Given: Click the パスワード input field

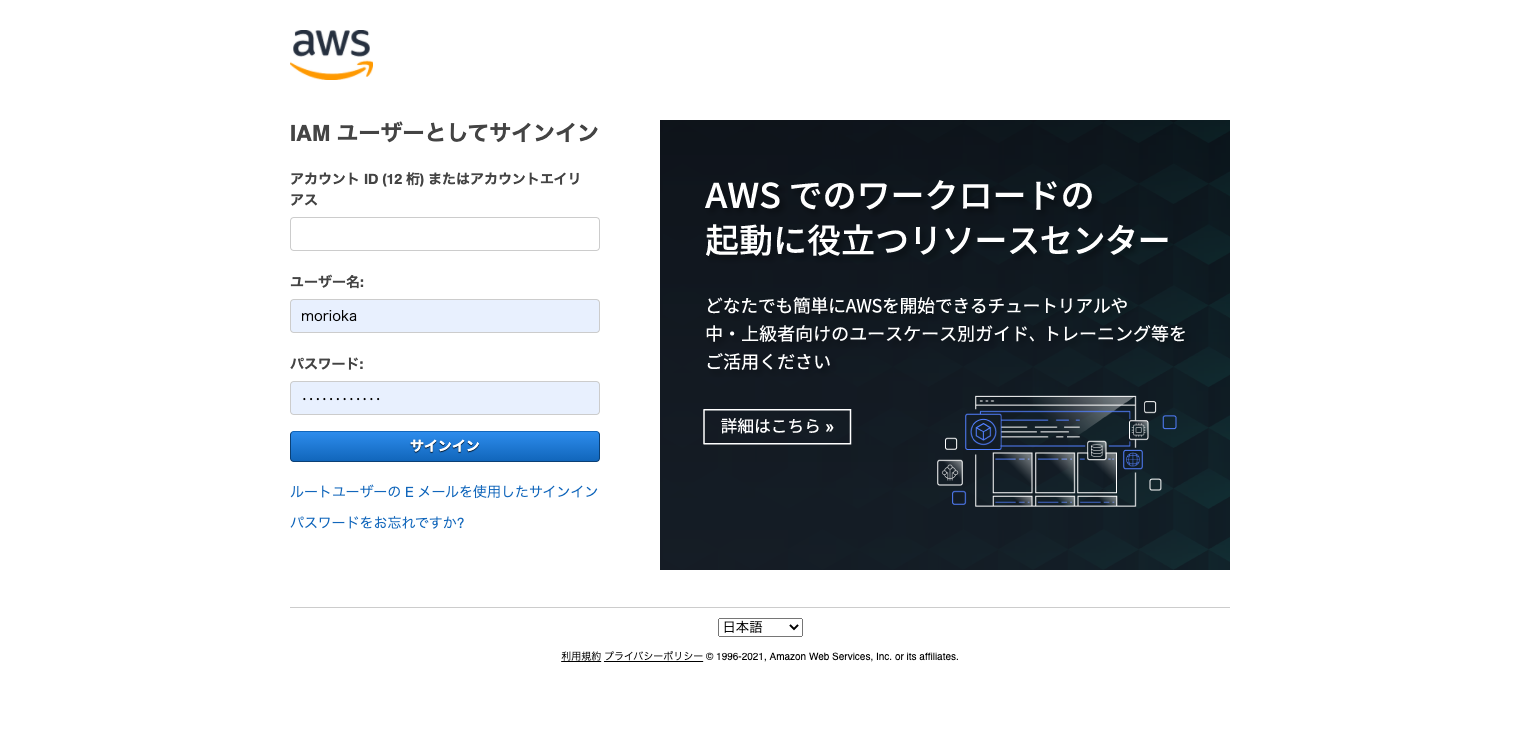Looking at the screenshot, I should 445,398.
